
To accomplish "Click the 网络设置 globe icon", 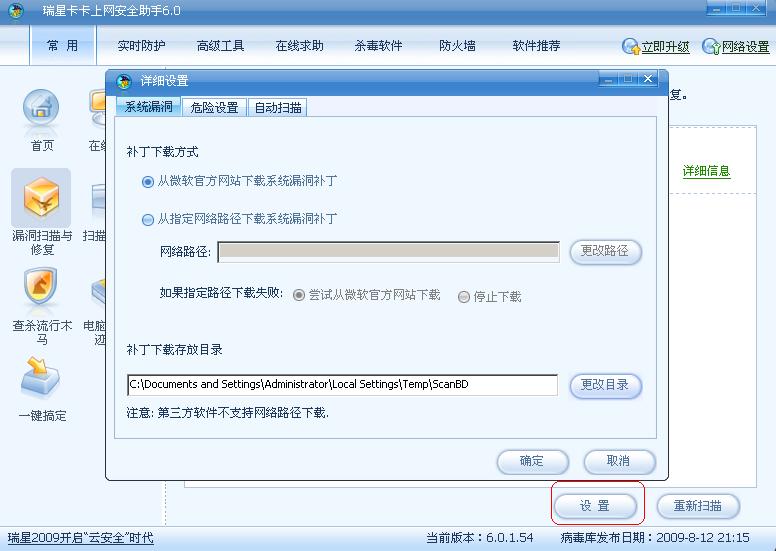I will [711, 47].
